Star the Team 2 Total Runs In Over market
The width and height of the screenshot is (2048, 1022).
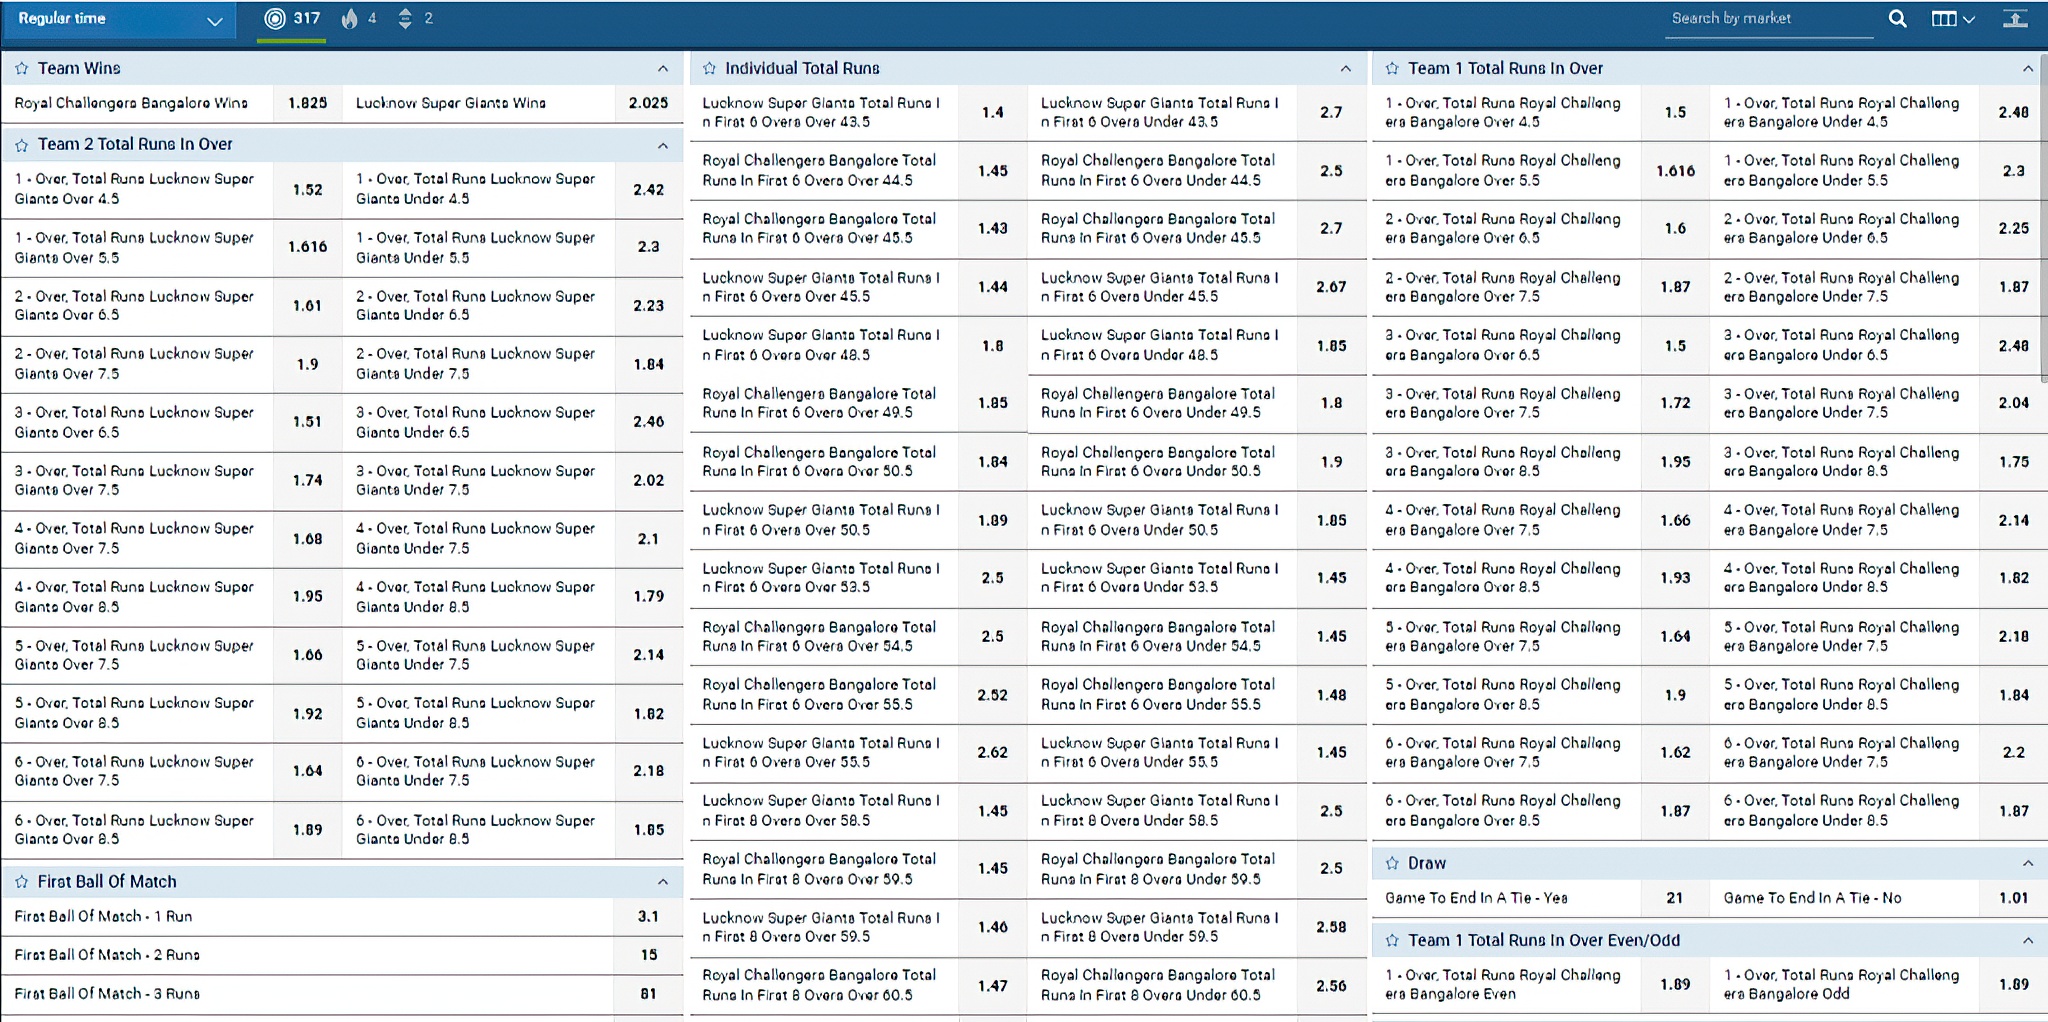pos(21,145)
